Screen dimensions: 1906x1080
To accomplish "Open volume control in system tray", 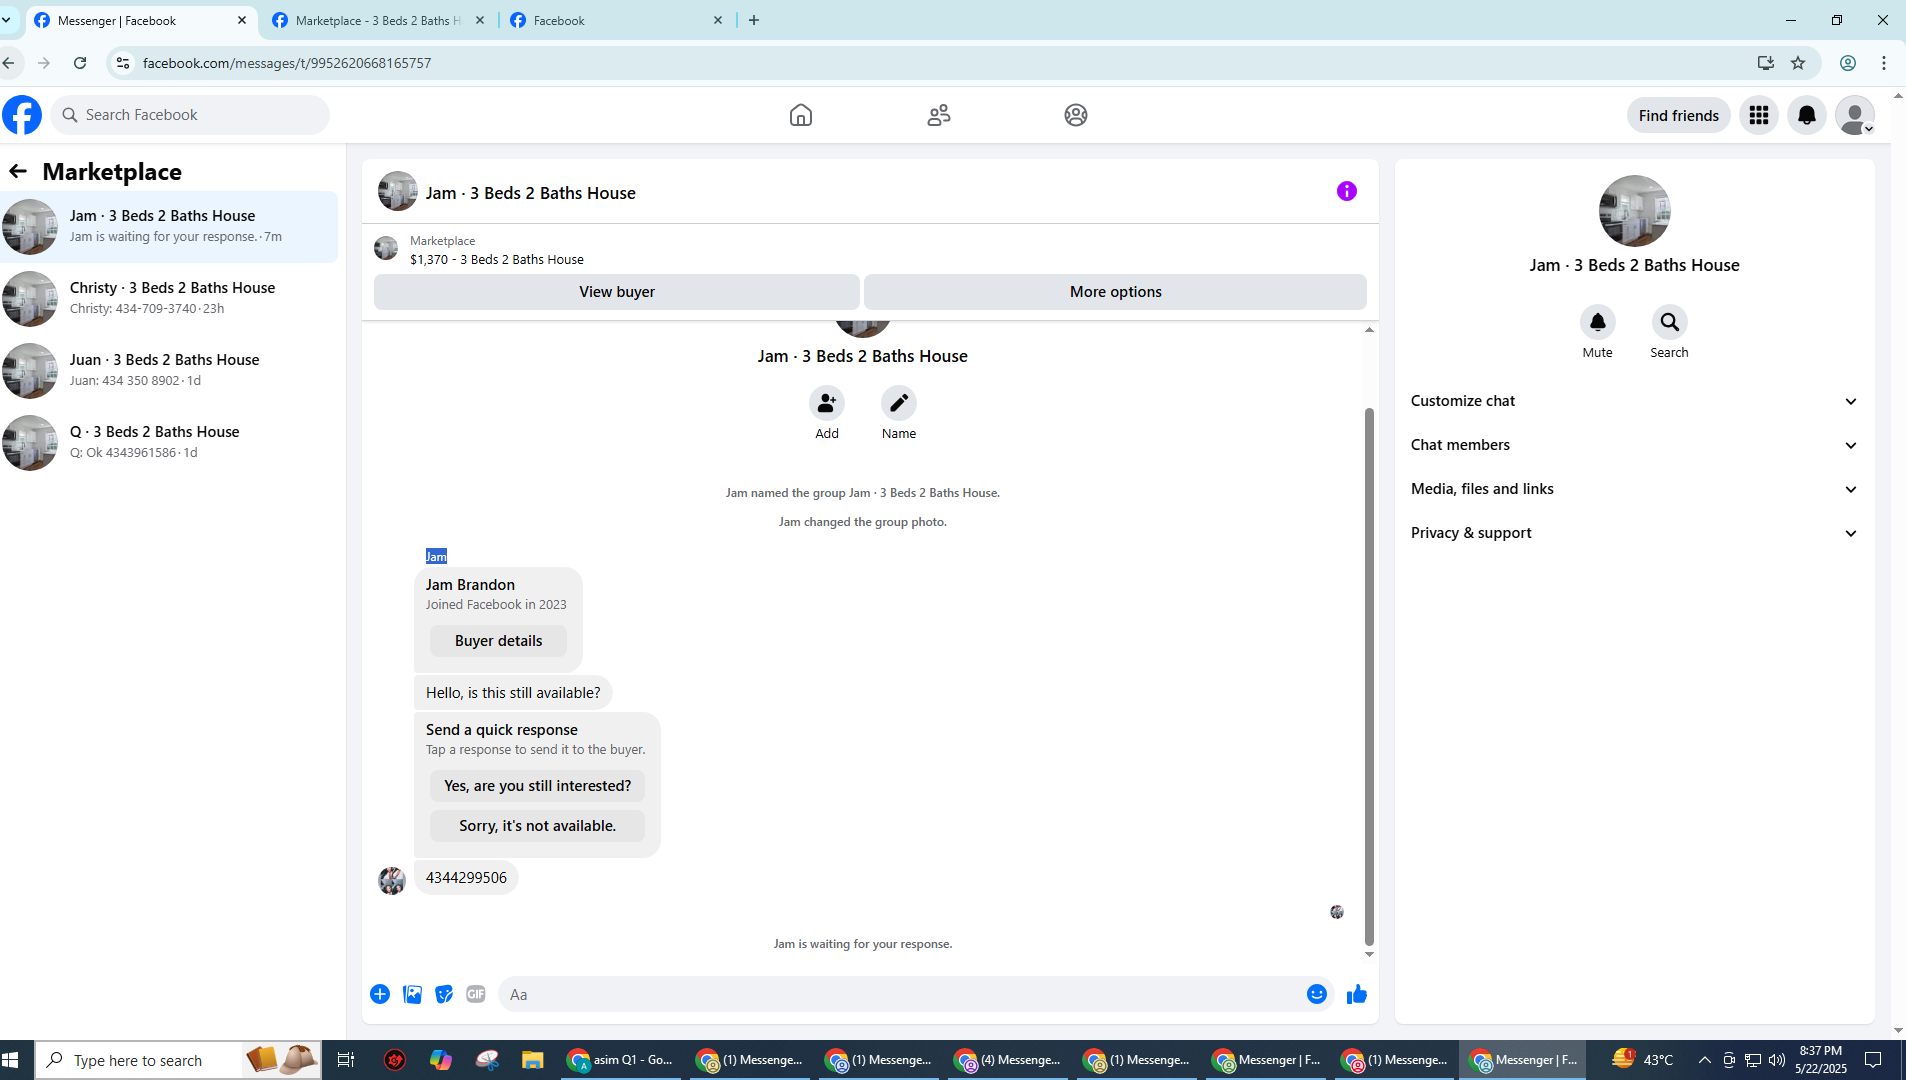I will [1776, 1060].
